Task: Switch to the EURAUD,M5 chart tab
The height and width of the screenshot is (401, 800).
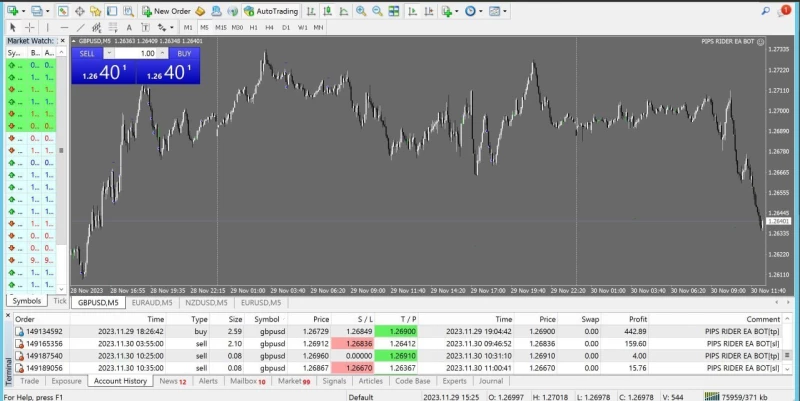Action: pyautogui.click(x=151, y=301)
